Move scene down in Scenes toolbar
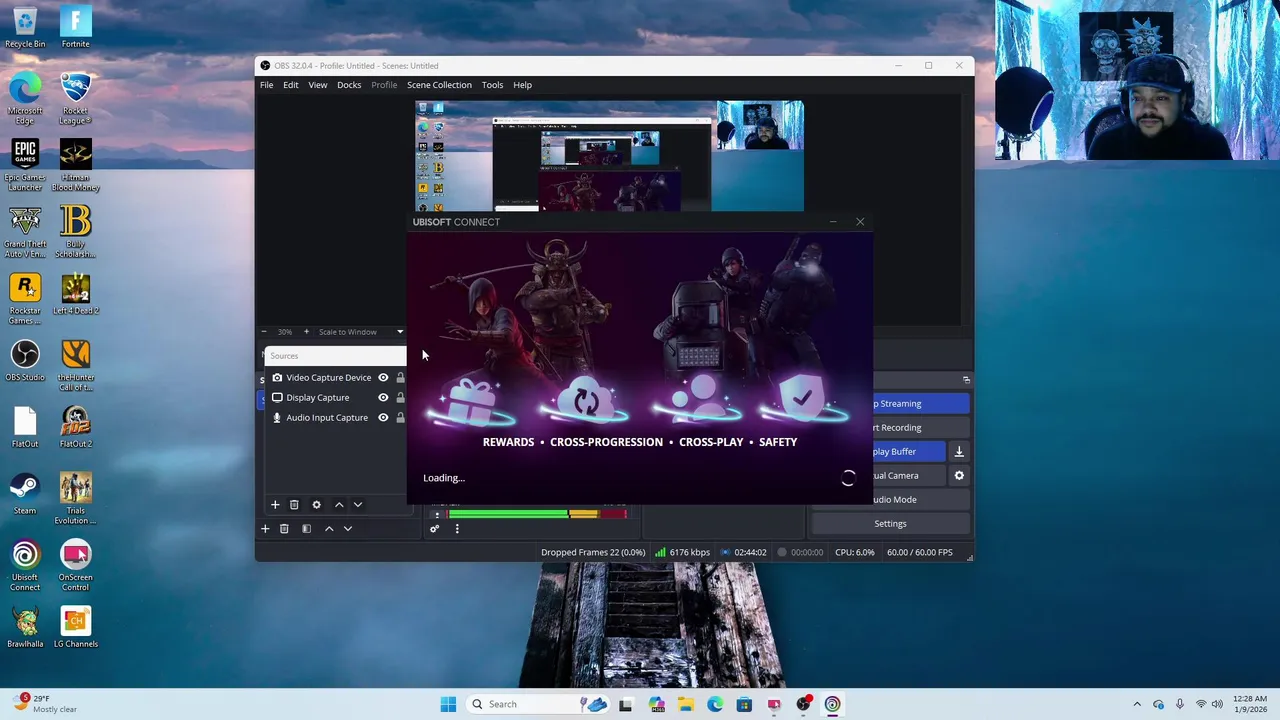 click(348, 529)
